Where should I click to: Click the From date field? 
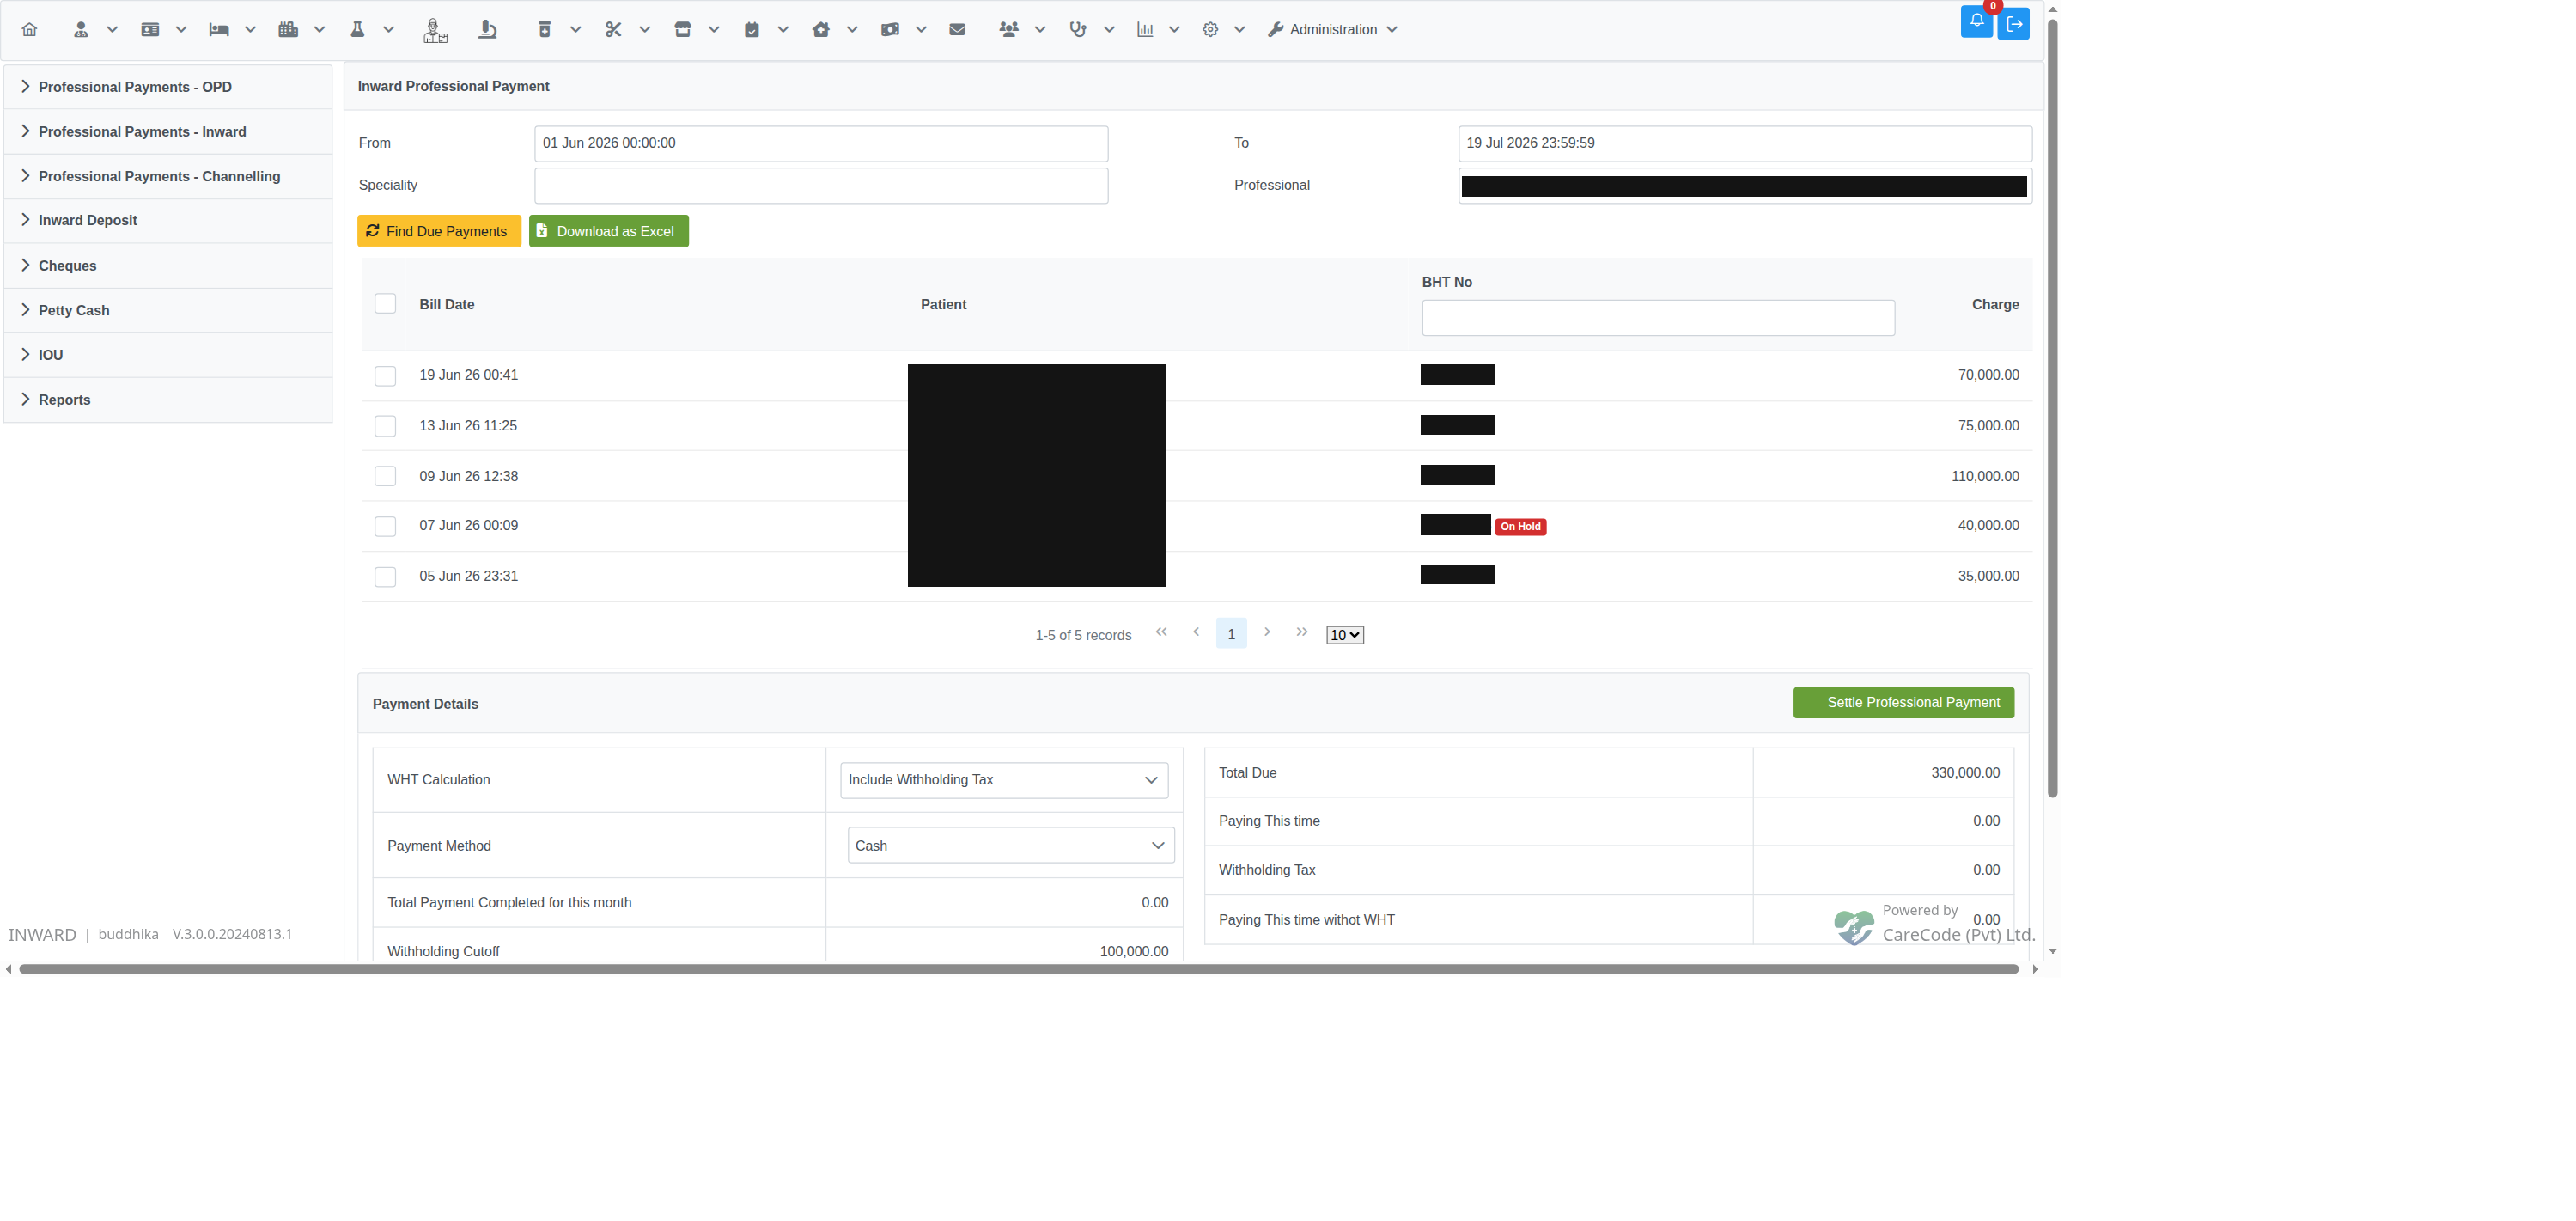click(x=821, y=143)
